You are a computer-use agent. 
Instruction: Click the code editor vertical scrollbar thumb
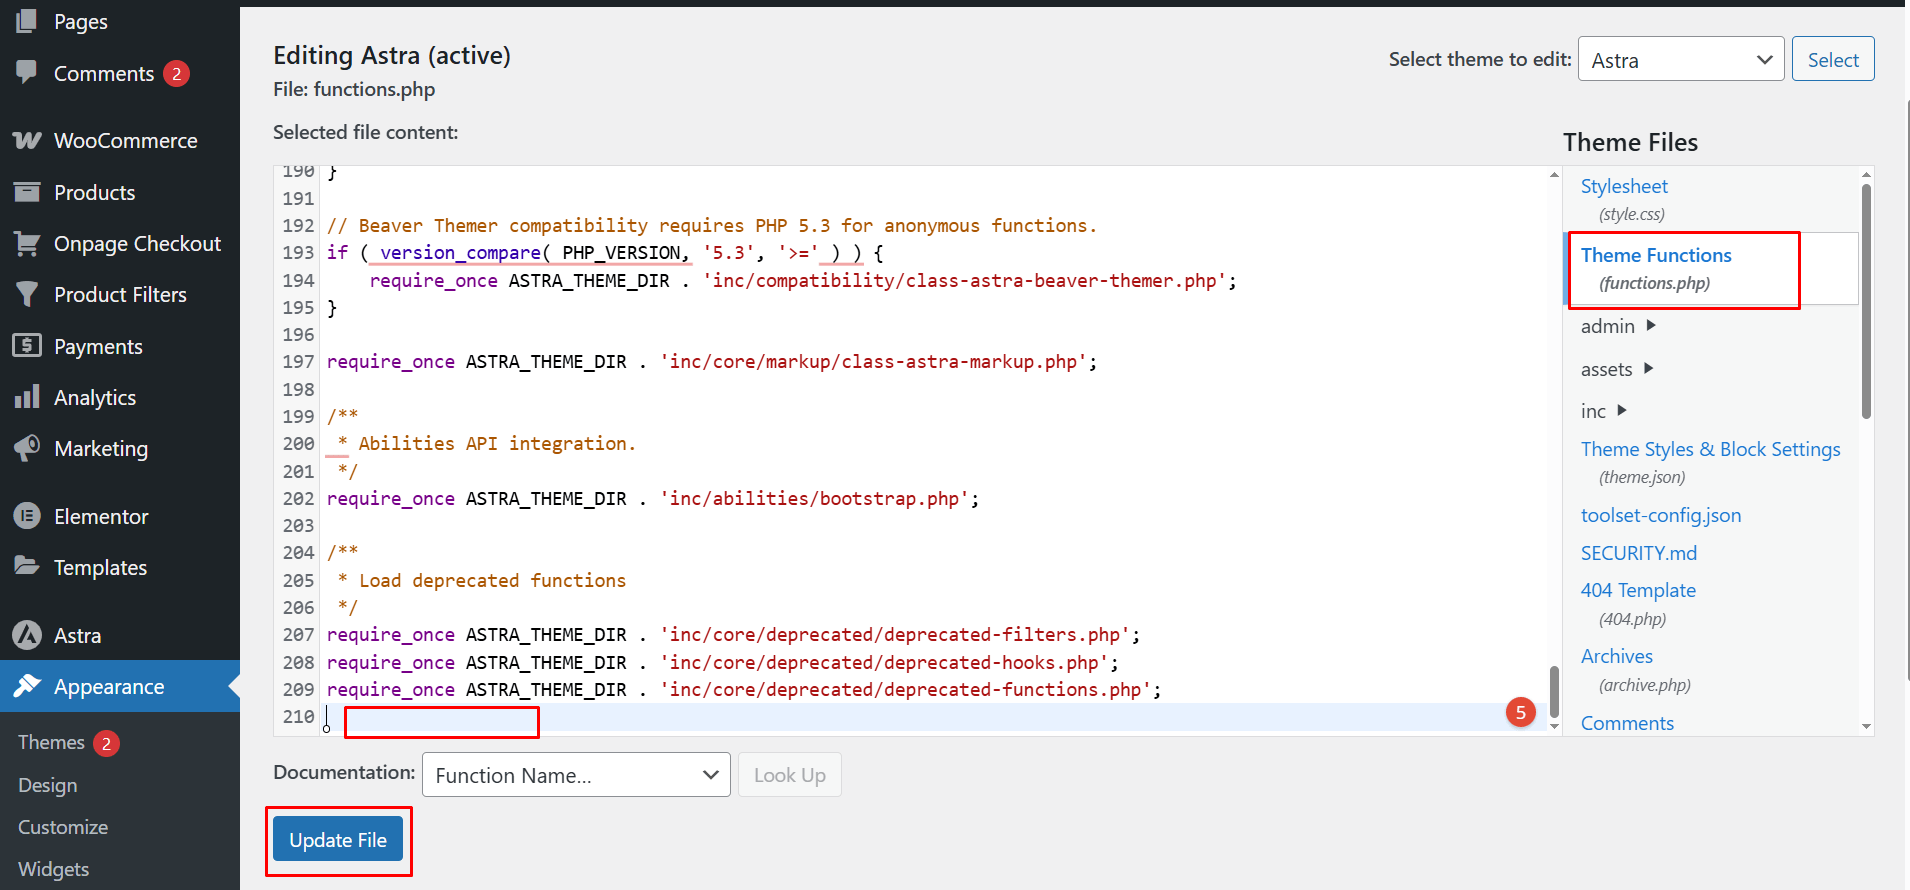tap(1554, 691)
